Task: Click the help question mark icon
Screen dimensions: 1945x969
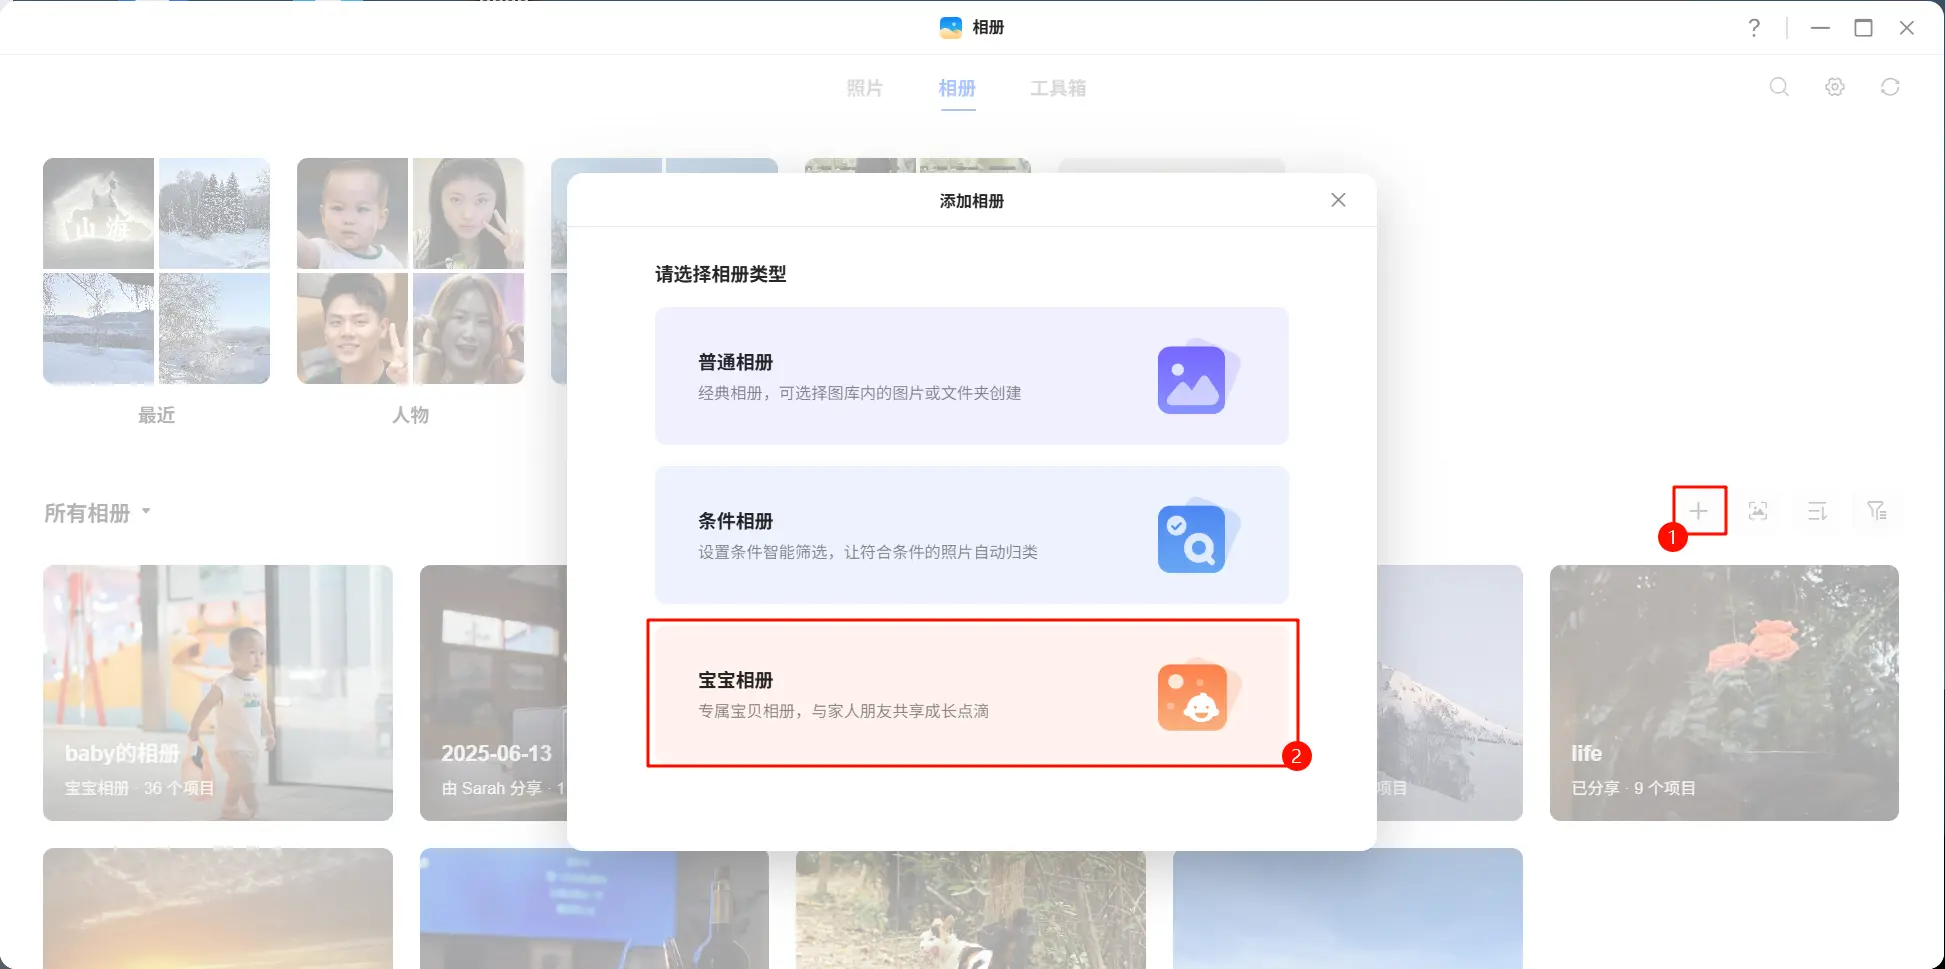Action: (1753, 28)
